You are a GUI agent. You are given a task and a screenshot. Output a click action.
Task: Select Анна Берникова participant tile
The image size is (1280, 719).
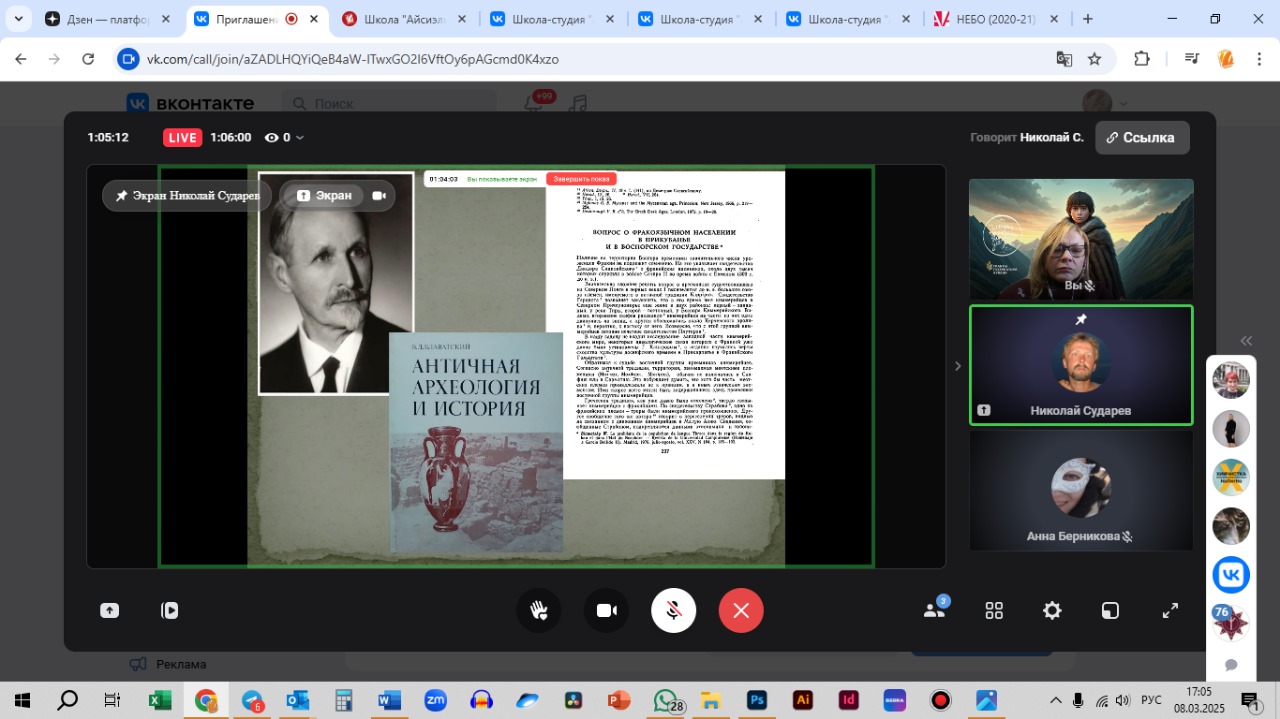click(1081, 490)
